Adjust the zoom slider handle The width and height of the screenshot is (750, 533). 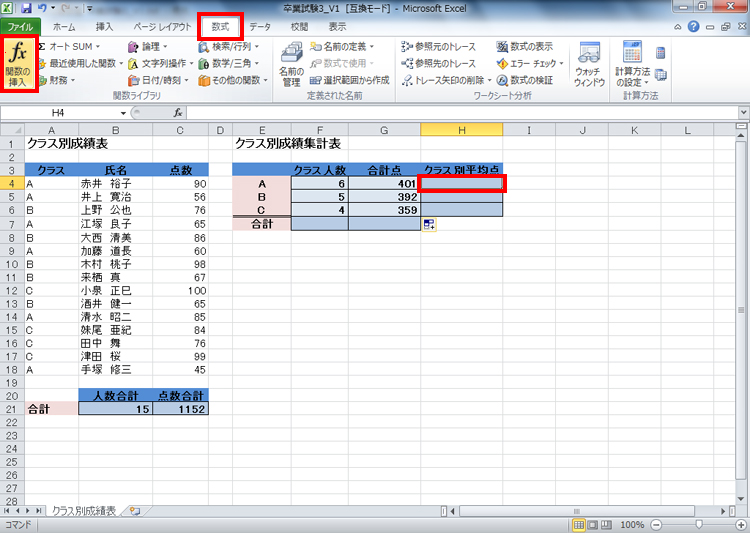point(699,525)
